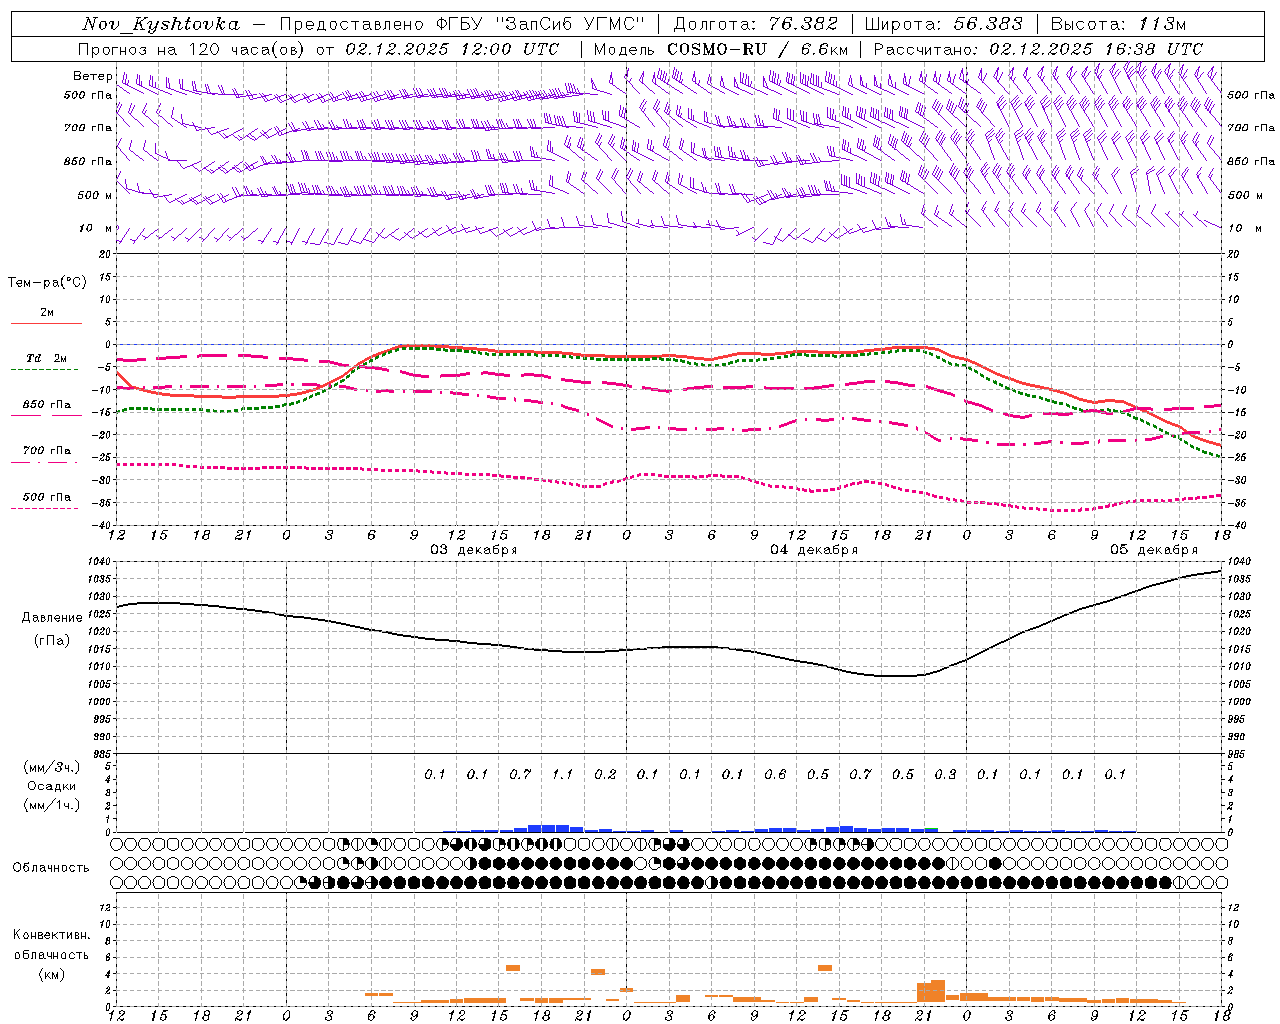Click "985" on the right pressure axis
This screenshot has width=1280, height=1024.
1238,754
